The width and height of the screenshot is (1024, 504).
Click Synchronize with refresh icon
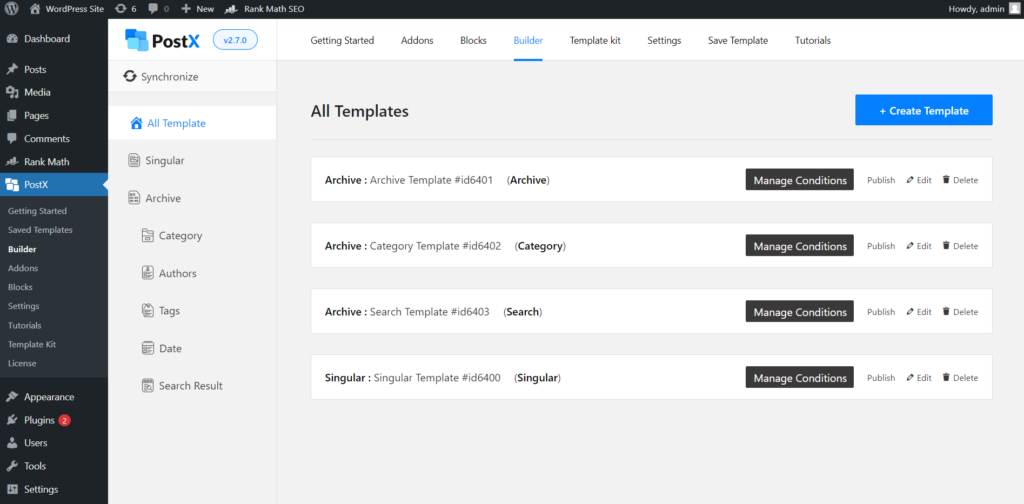click(x=161, y=76)
